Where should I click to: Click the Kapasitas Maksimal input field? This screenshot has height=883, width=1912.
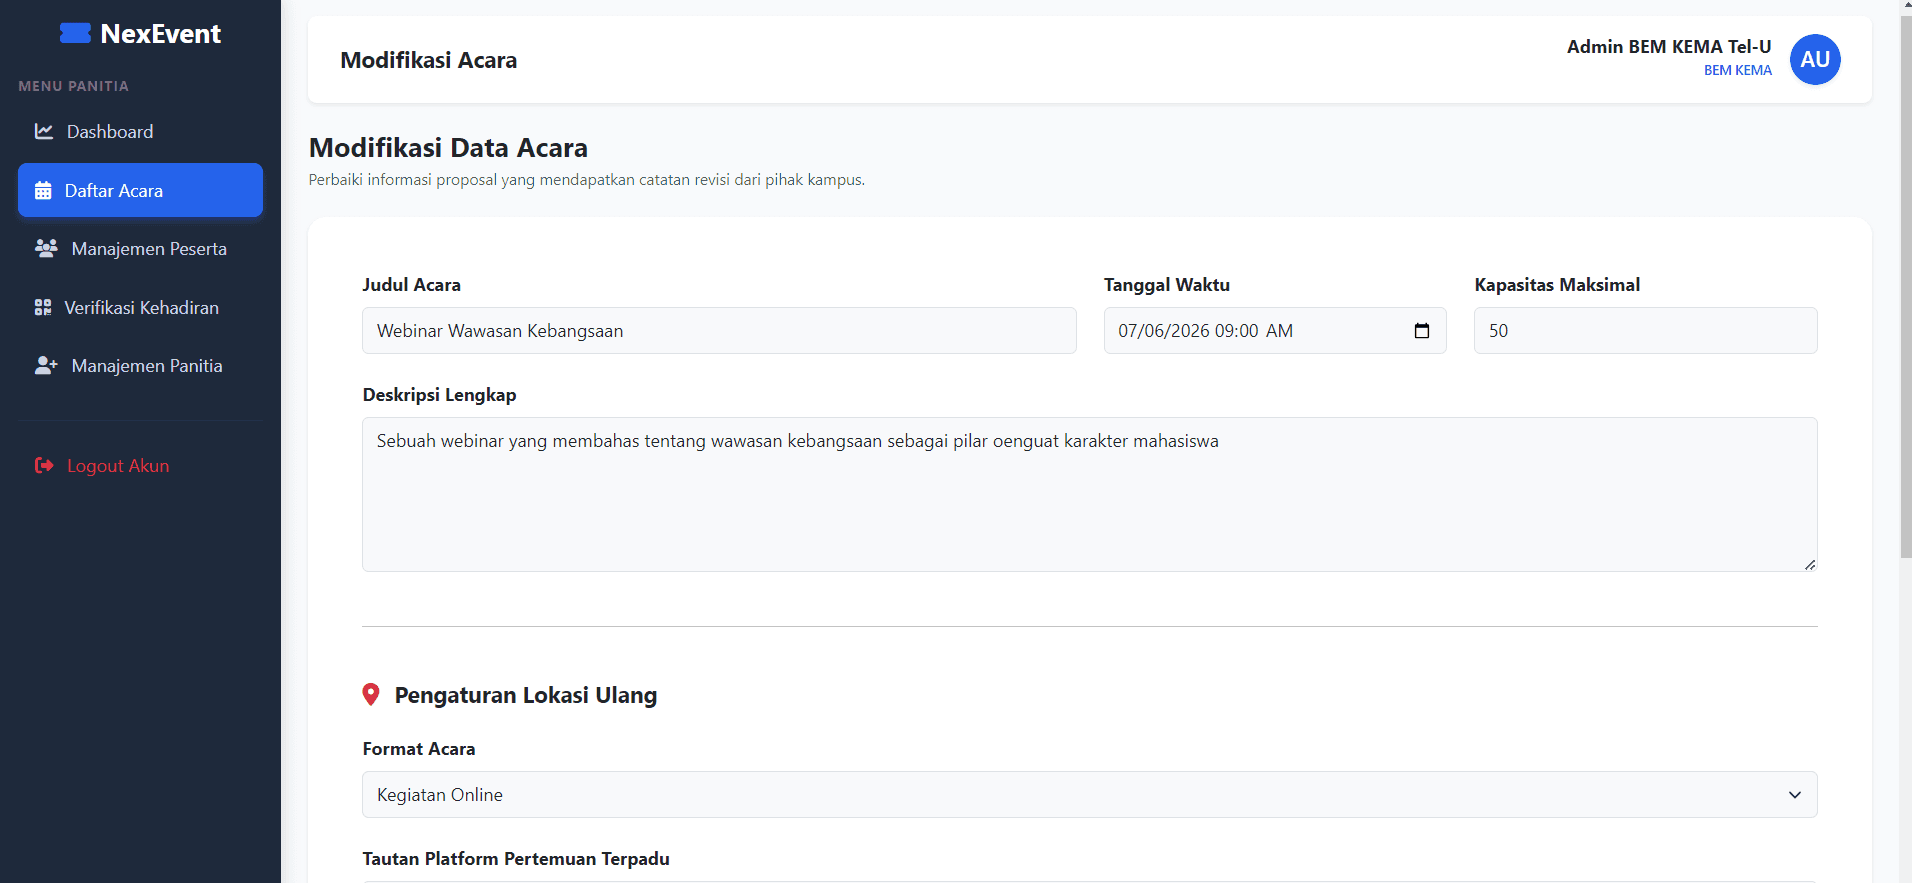pyautogui.click(x=1645, y=331)
